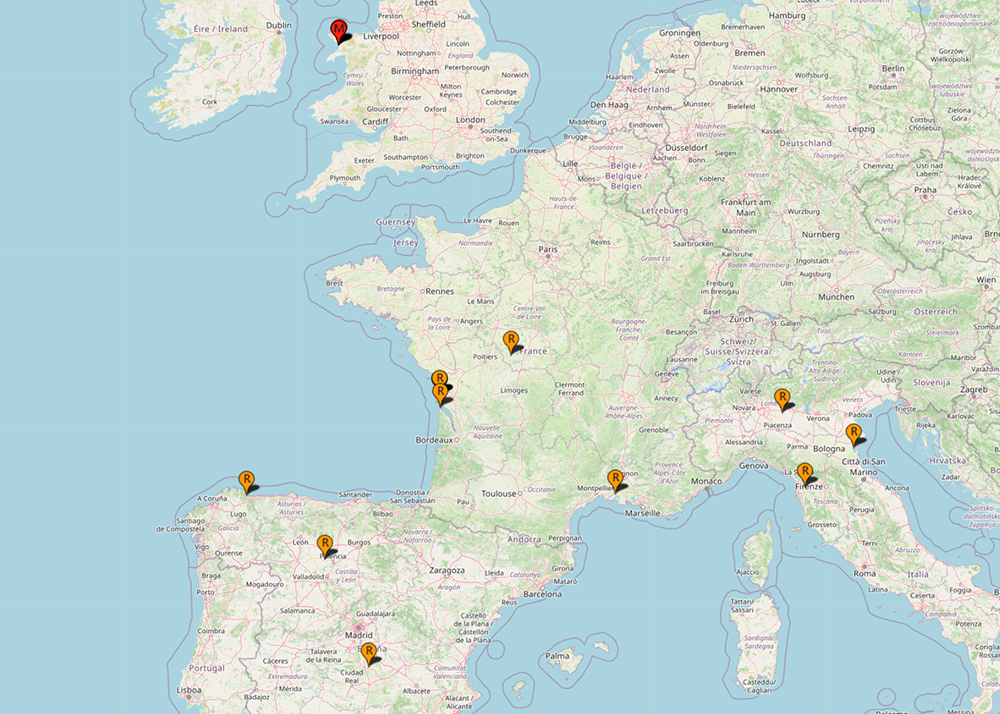Select the Andorra label
Screen dimensions: 1000x714
pos(524,539)
